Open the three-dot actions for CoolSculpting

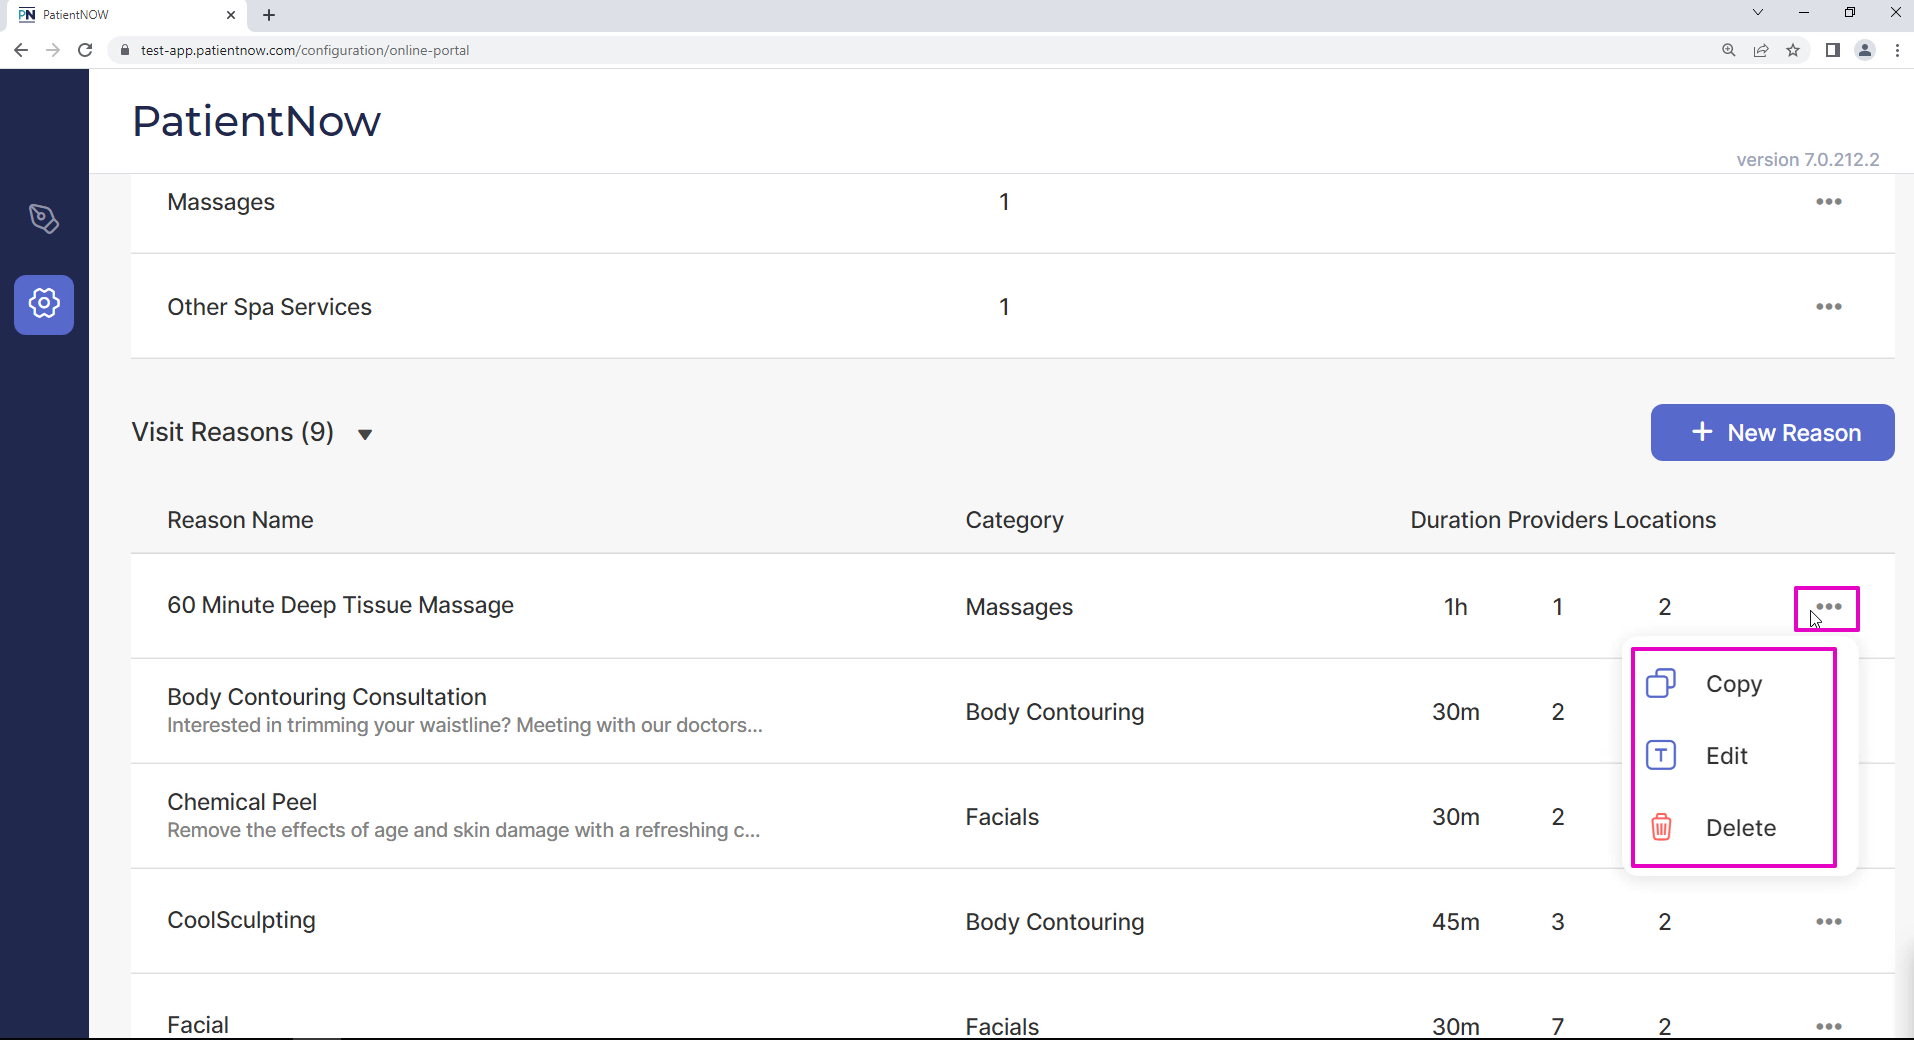pyautogui.click(x=1830, y=921)
